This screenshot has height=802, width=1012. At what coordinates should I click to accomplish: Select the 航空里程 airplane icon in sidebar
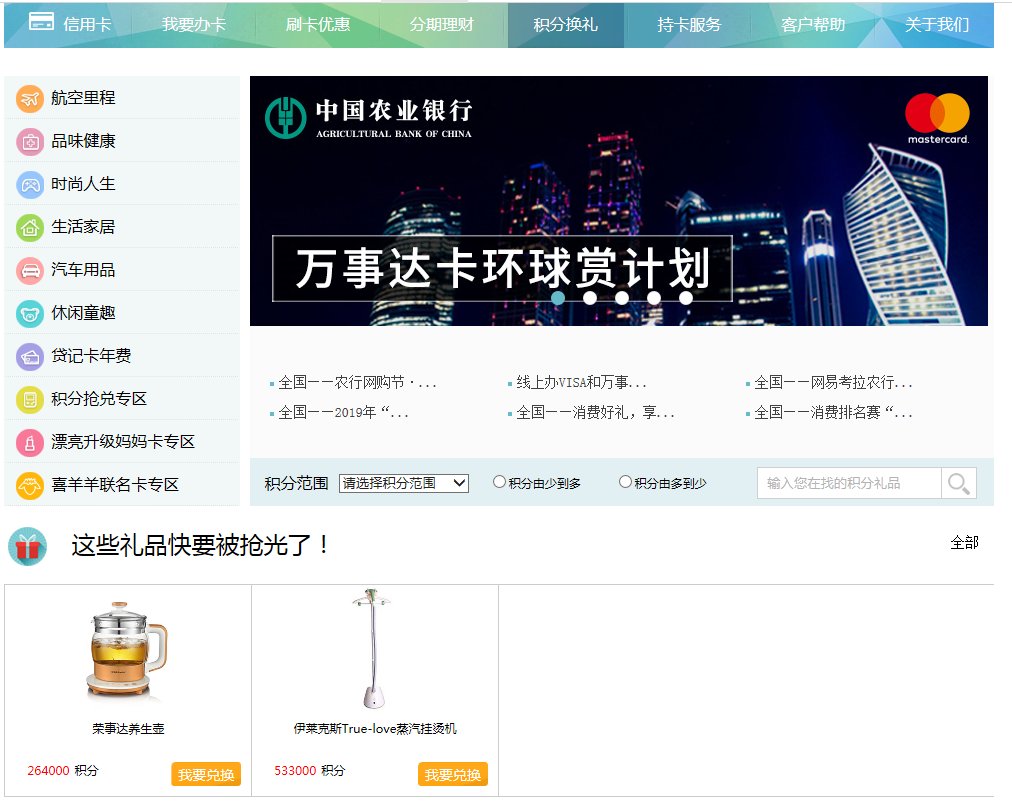26,97
